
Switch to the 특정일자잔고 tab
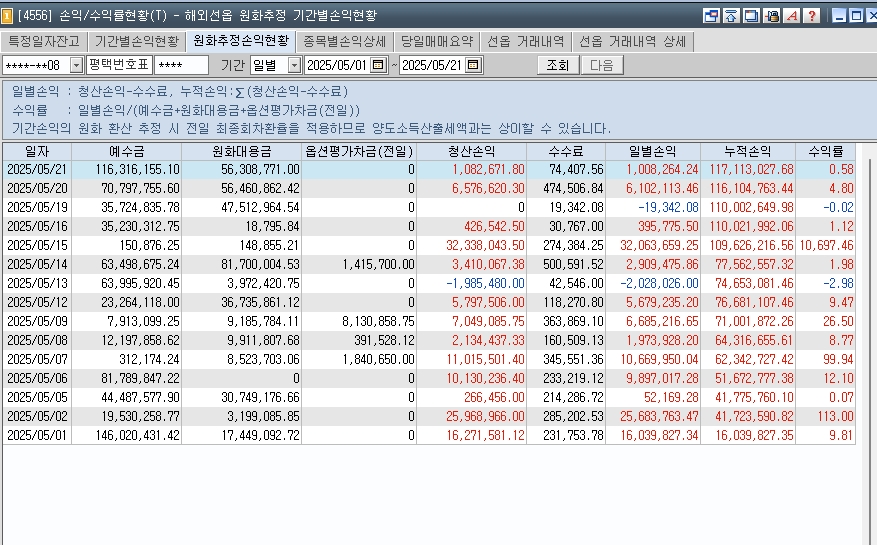44,41
